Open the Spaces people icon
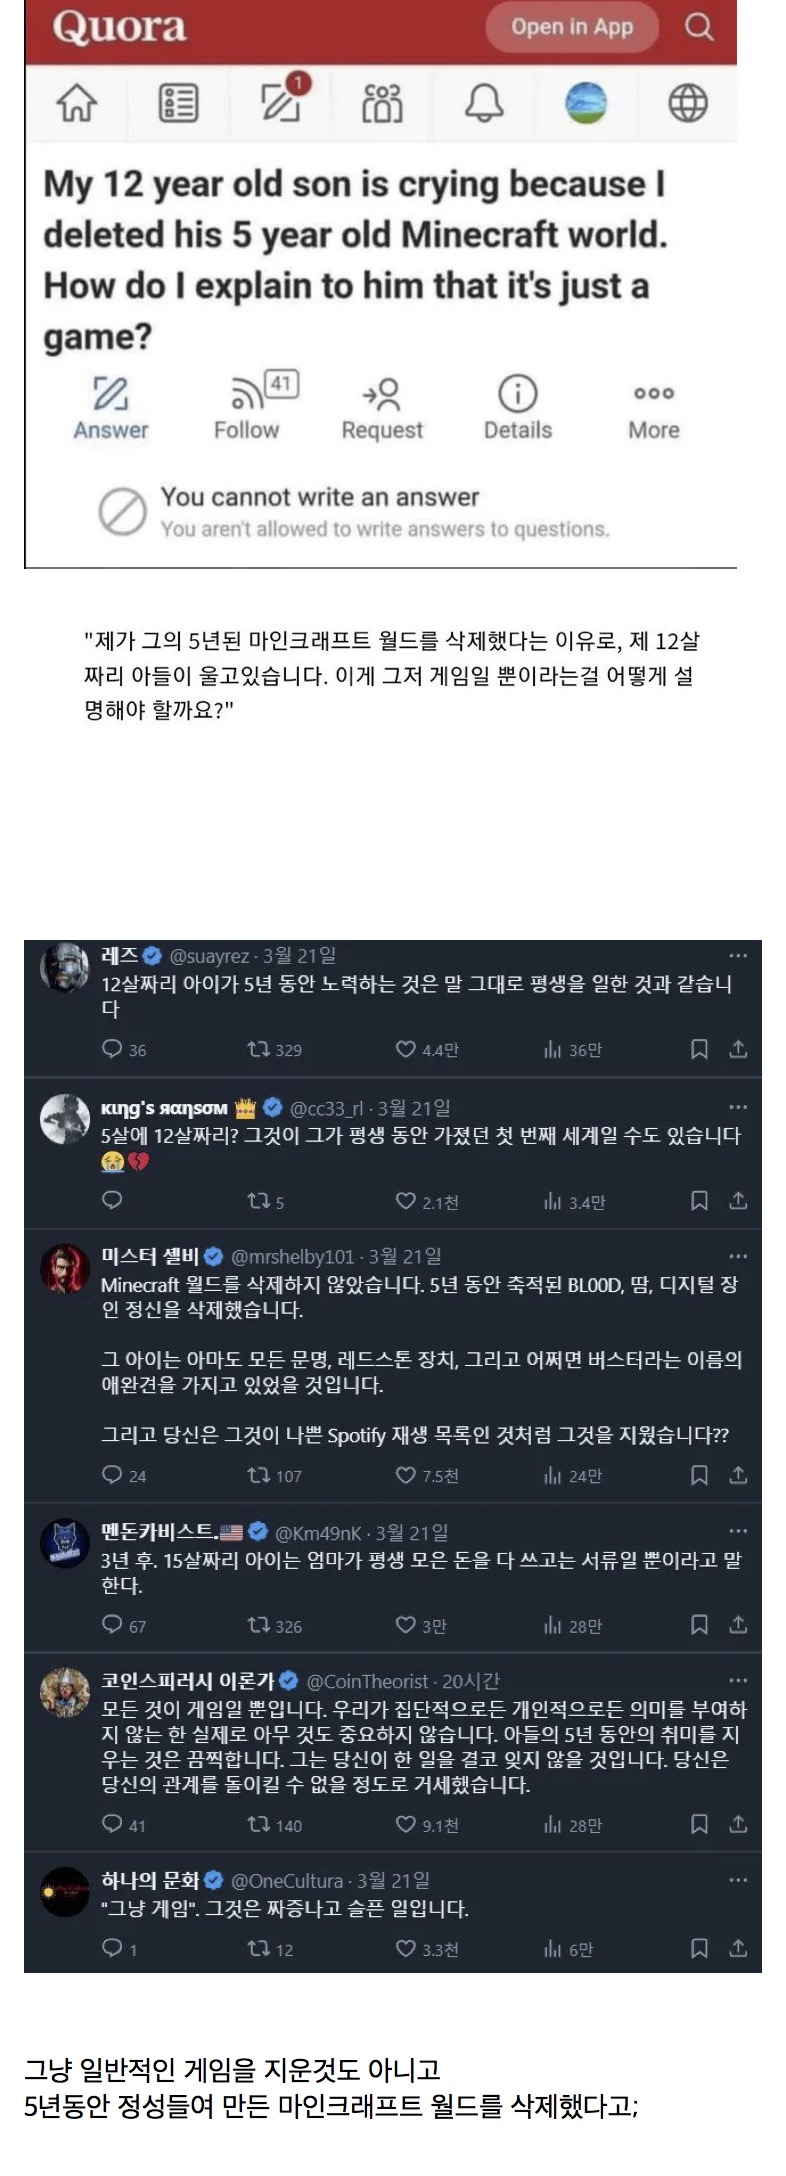The image size is (786, 2176). [x=382, y=103]
